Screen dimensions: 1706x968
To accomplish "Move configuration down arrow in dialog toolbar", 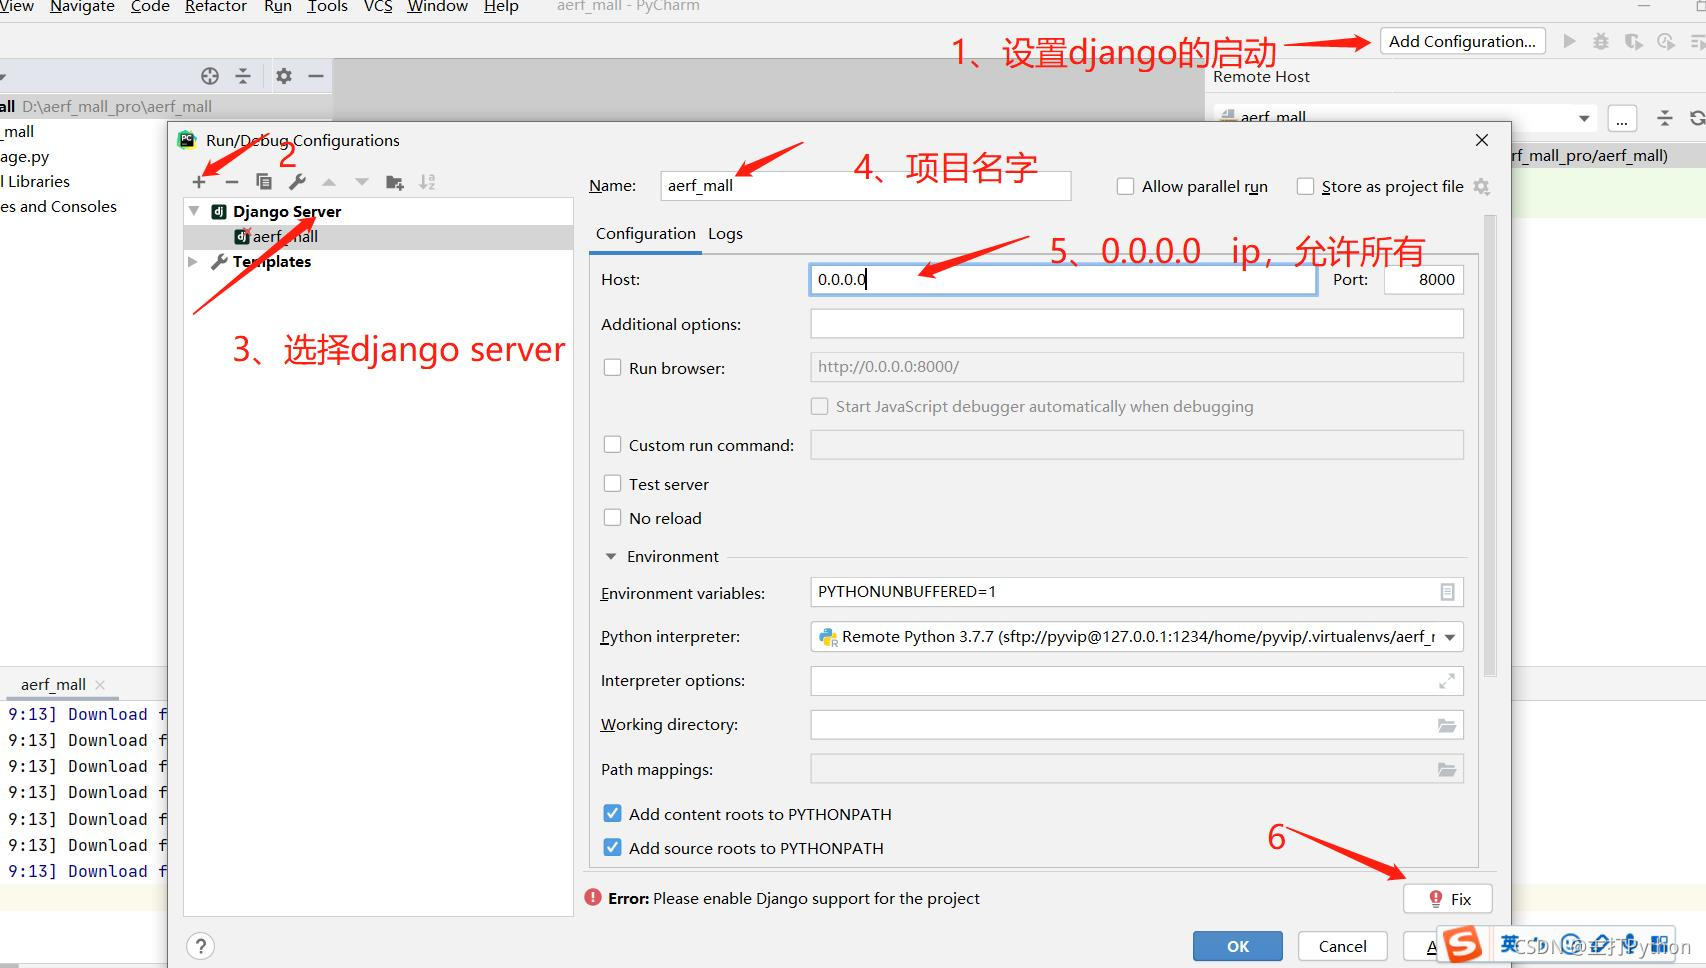I will [362, 182].
